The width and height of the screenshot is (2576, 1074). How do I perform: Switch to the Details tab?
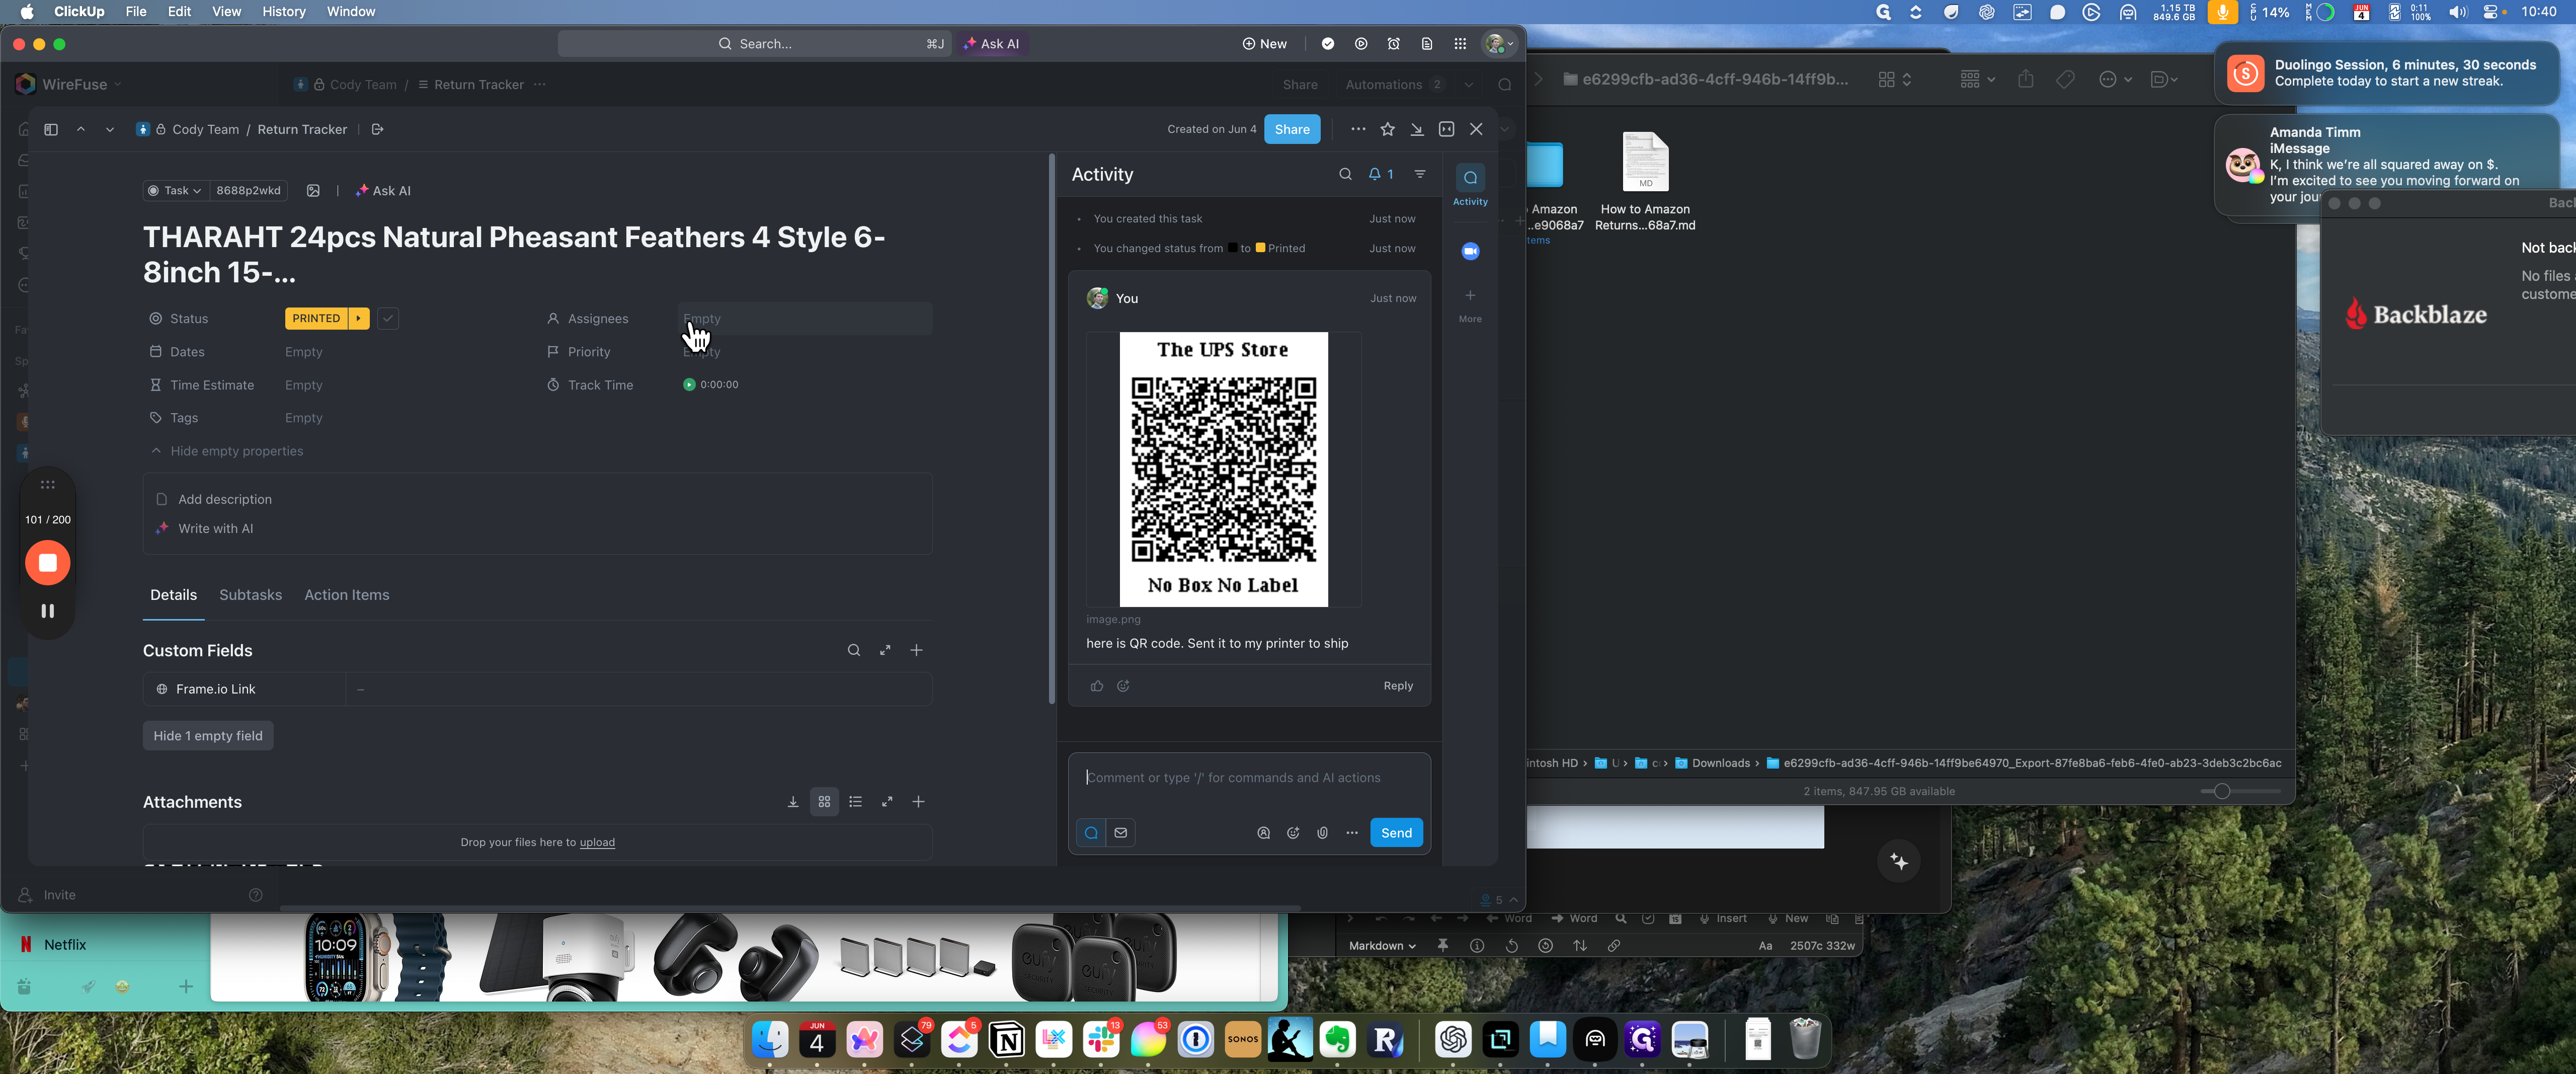(173, 595)
